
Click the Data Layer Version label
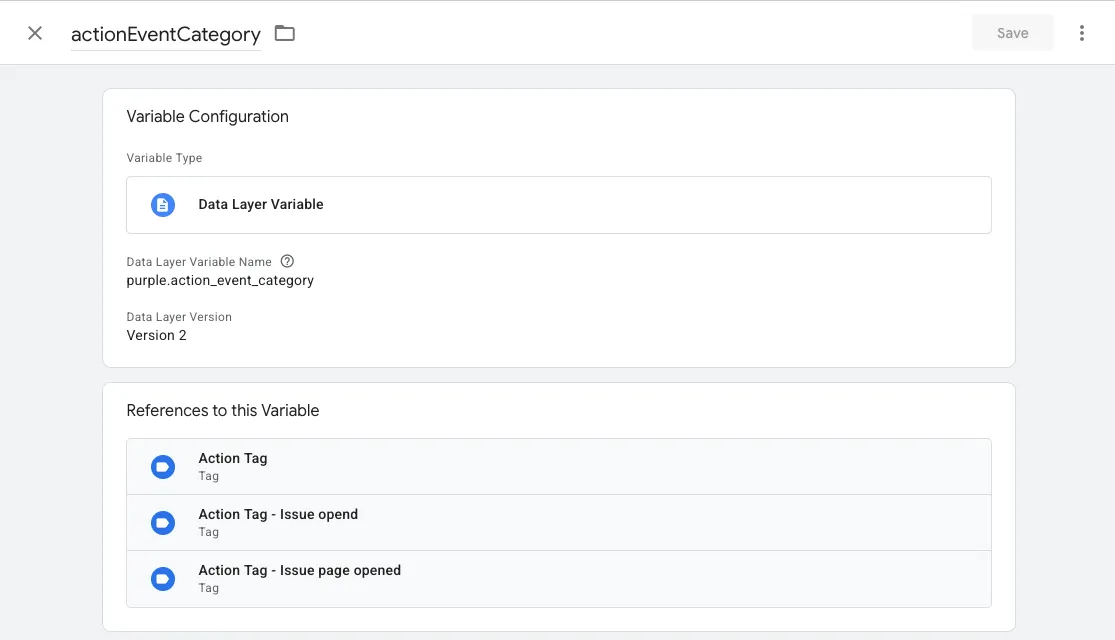click(179, 316)
